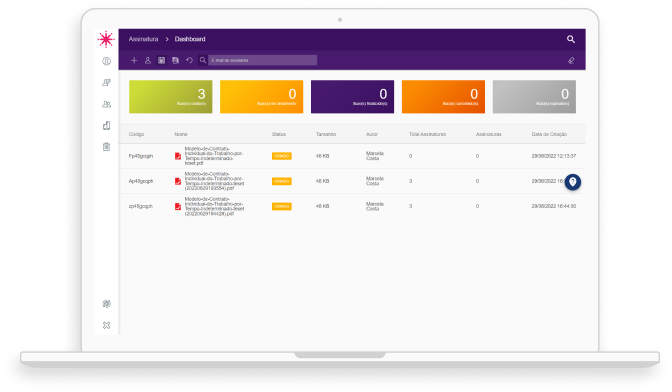Viewport: 672px width, 392px height.
Task: Click the refresh arrow toolbar icon
Action: [189, 60]
